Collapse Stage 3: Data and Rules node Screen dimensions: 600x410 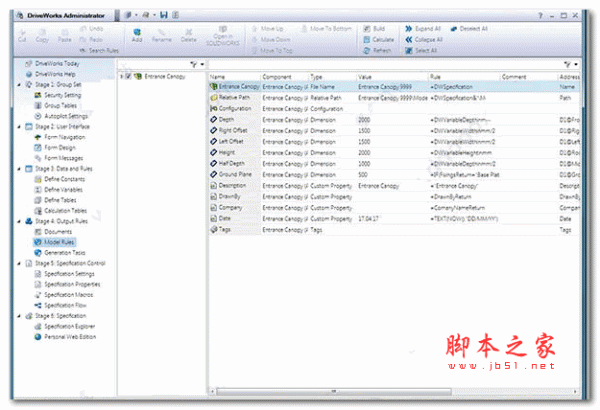coord(19,168)
